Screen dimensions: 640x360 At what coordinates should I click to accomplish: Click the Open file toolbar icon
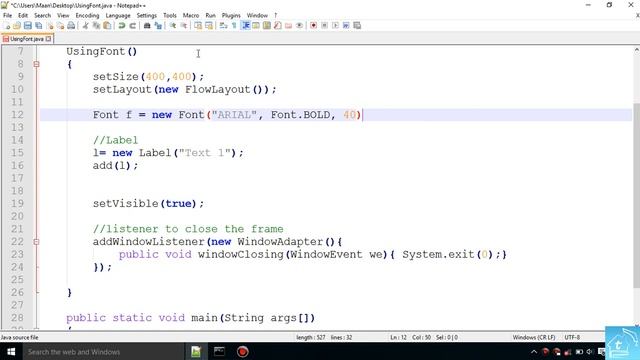(x=17, y=25)
